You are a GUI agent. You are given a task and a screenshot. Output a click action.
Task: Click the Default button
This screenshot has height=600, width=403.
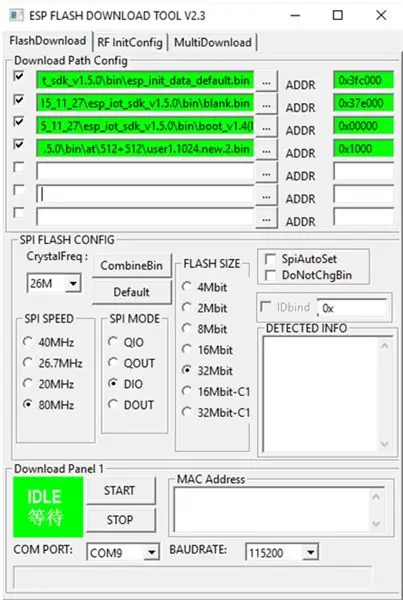pos(132,292)
